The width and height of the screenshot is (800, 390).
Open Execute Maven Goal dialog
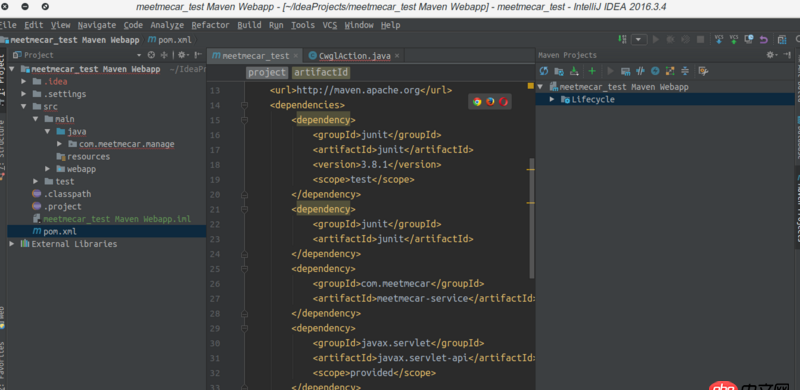click(x=625, y=71)
